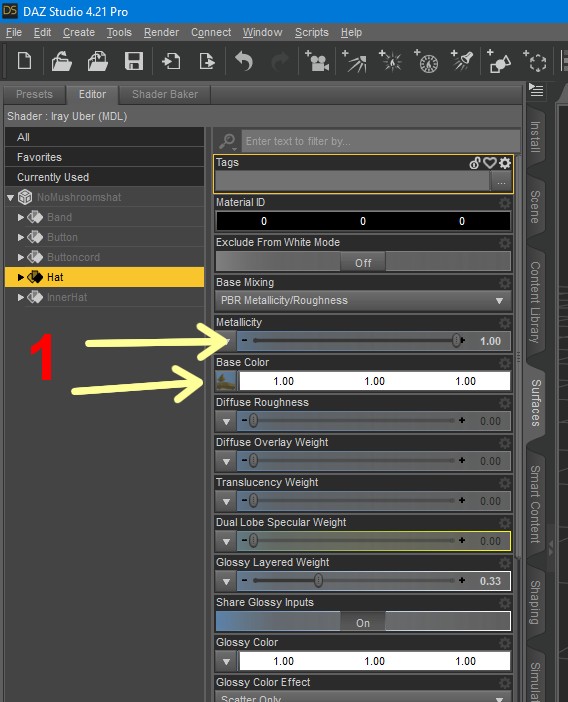
Task: Open the Glossy Layered Weight map arrow
Action: pos(226,581)
